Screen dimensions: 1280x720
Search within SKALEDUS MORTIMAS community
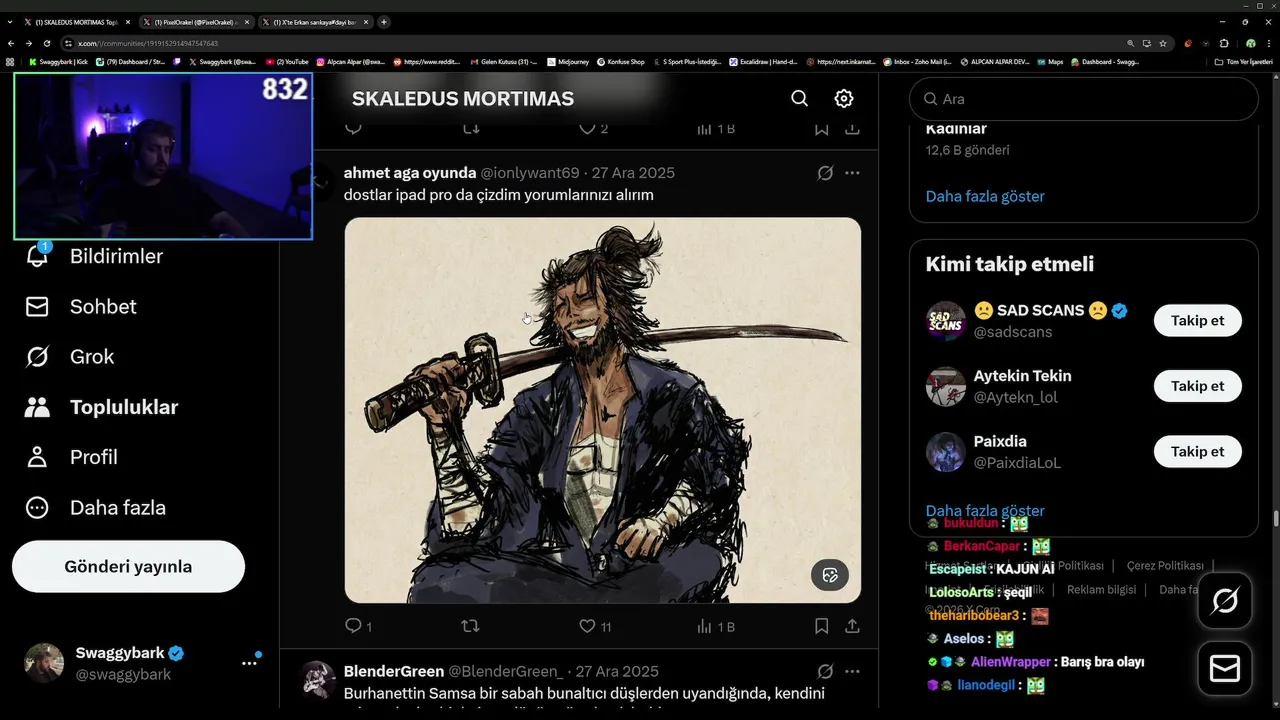point(799,98)
